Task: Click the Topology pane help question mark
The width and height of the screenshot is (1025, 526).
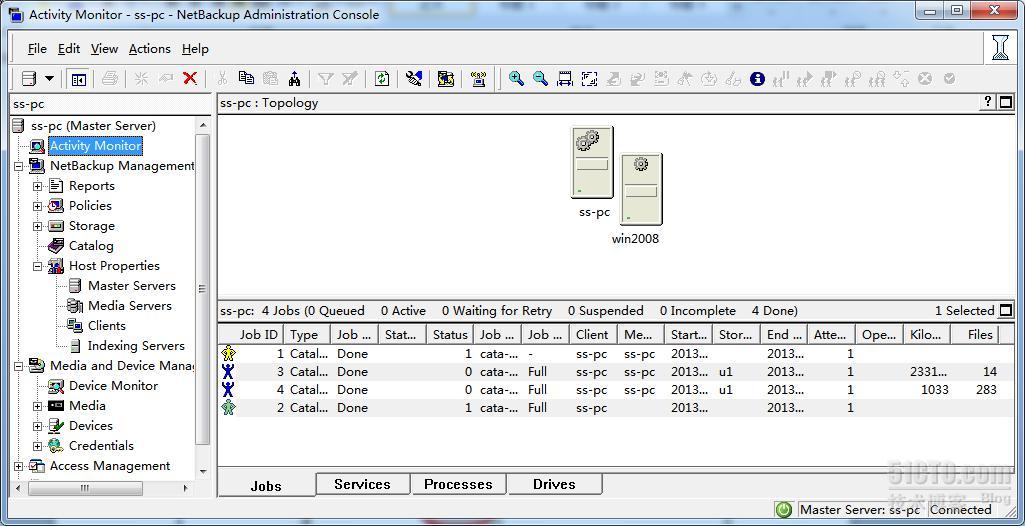Action: click(x=988, y=102)
